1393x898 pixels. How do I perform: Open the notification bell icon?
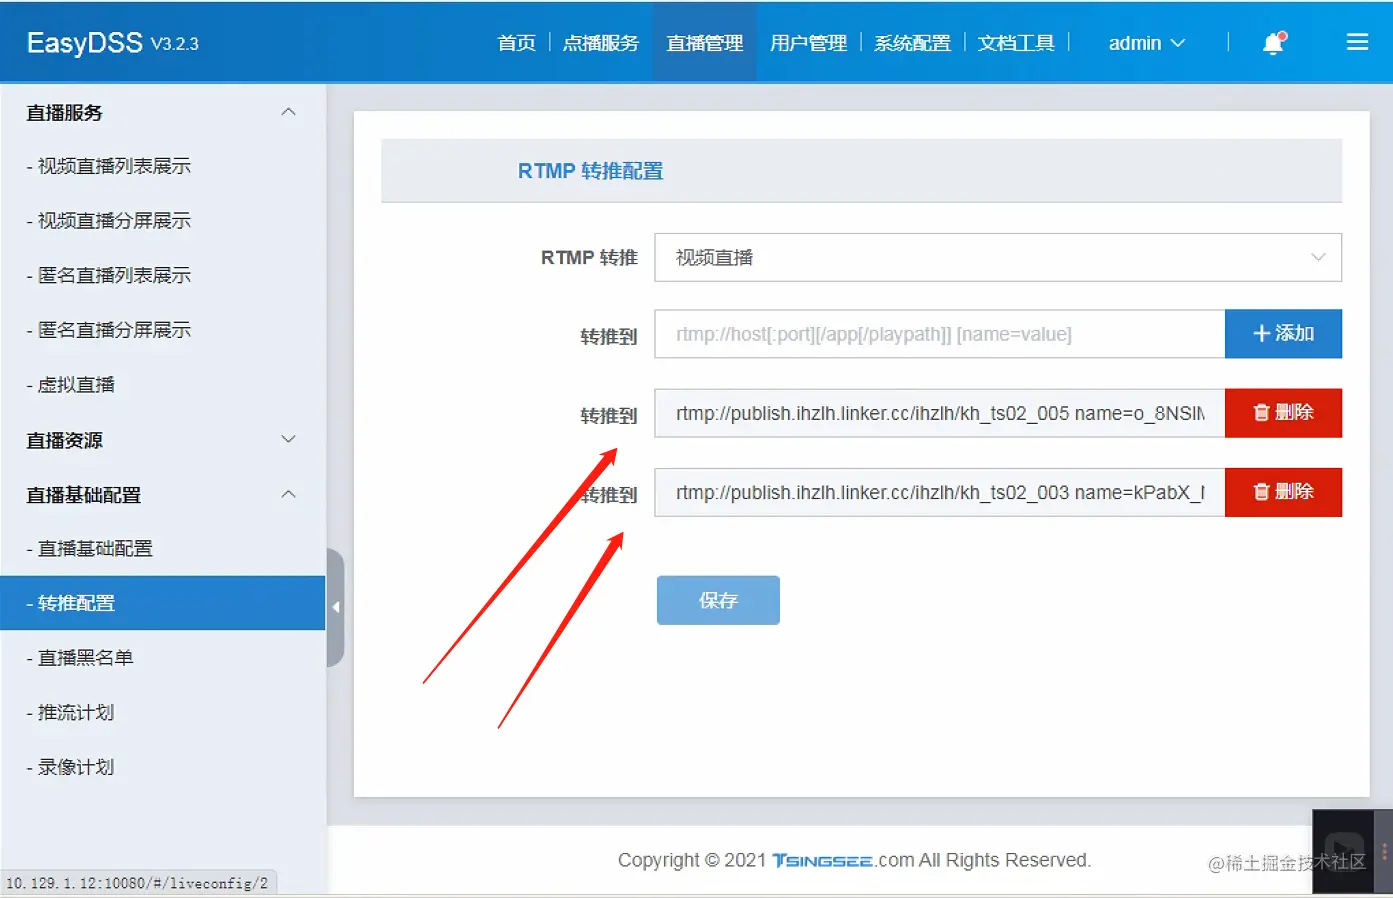pos(1274,43)
